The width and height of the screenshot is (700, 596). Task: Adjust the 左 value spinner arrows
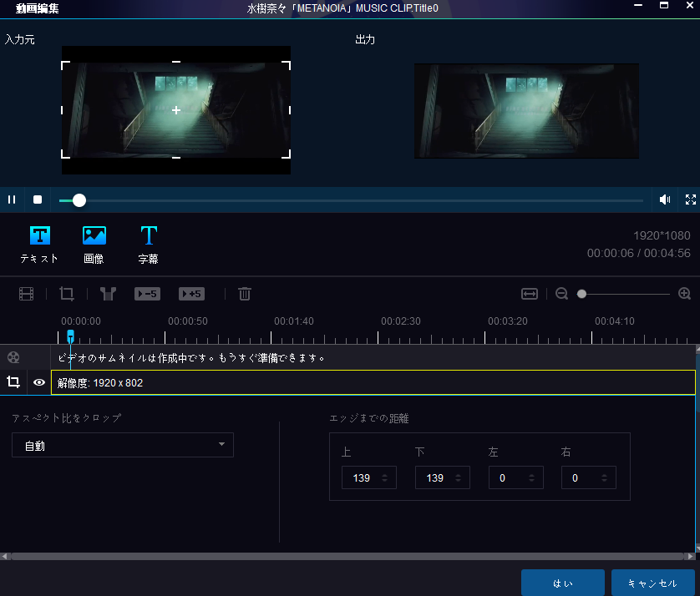[x=531, y=478]
